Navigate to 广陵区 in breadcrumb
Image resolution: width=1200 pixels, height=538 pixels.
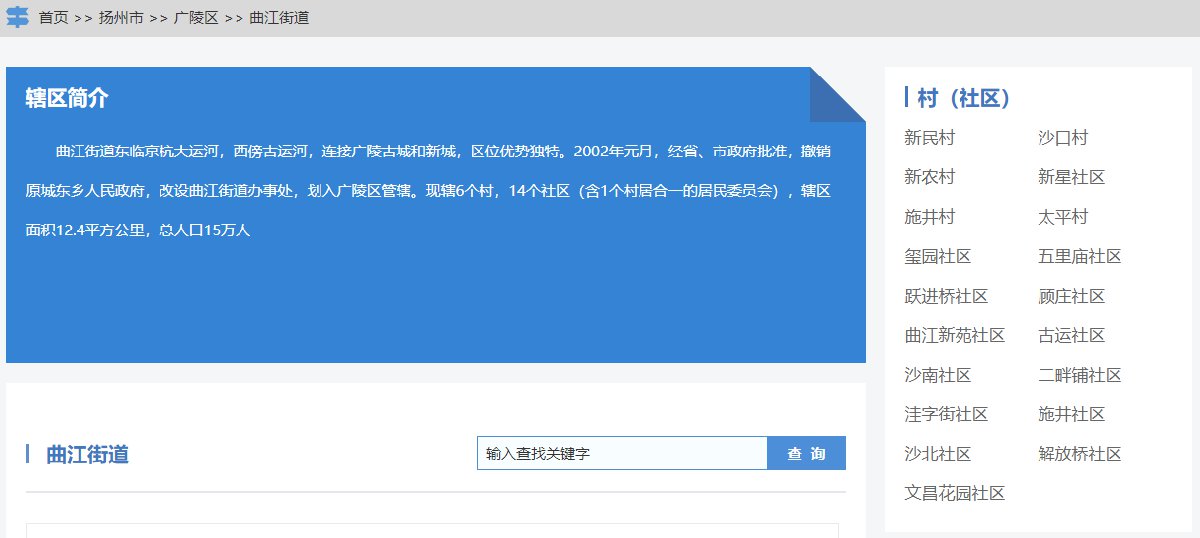(x=196, y=19)
